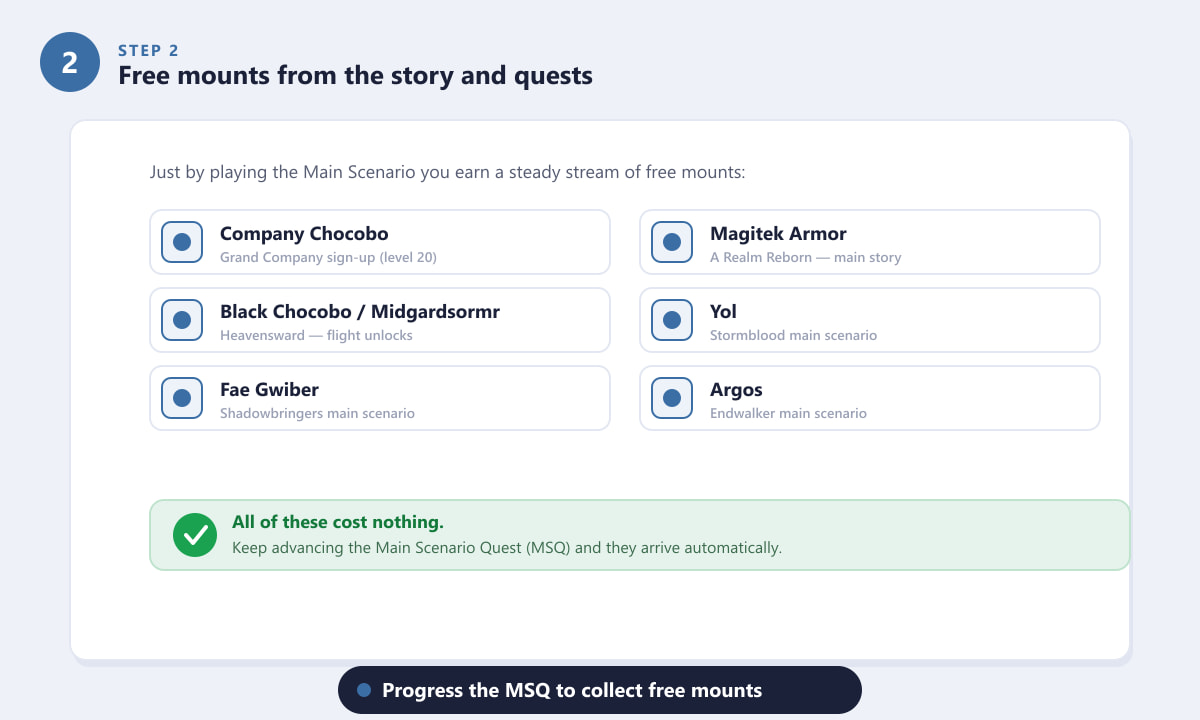
Task: Select the Fae Gwiber mount icon
Action: point(182,398)
